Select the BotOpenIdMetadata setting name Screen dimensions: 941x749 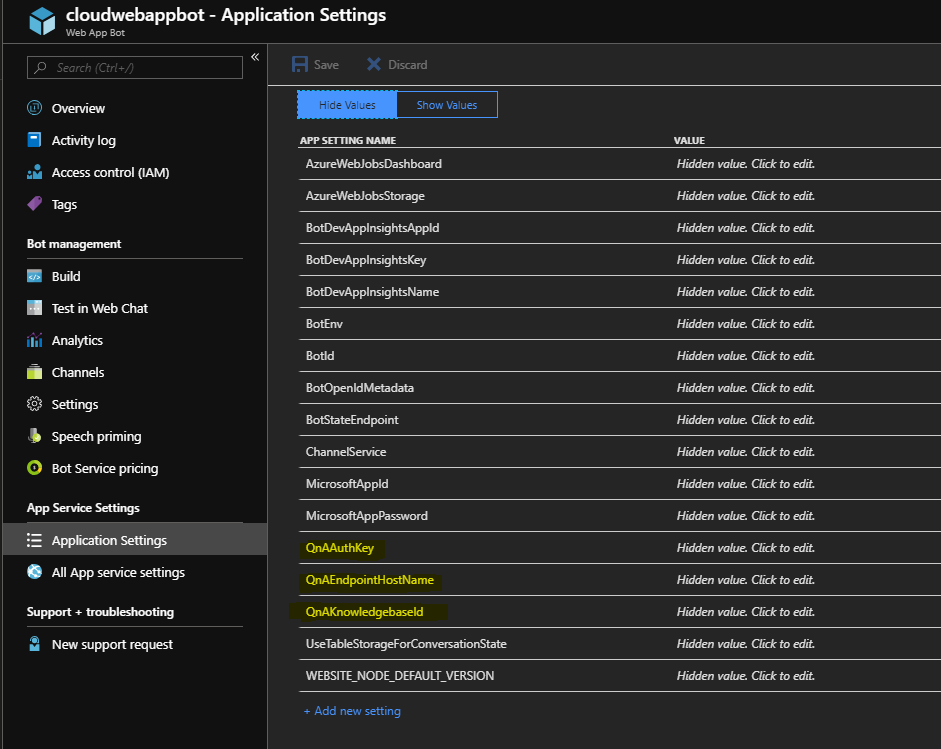(359, 388)
